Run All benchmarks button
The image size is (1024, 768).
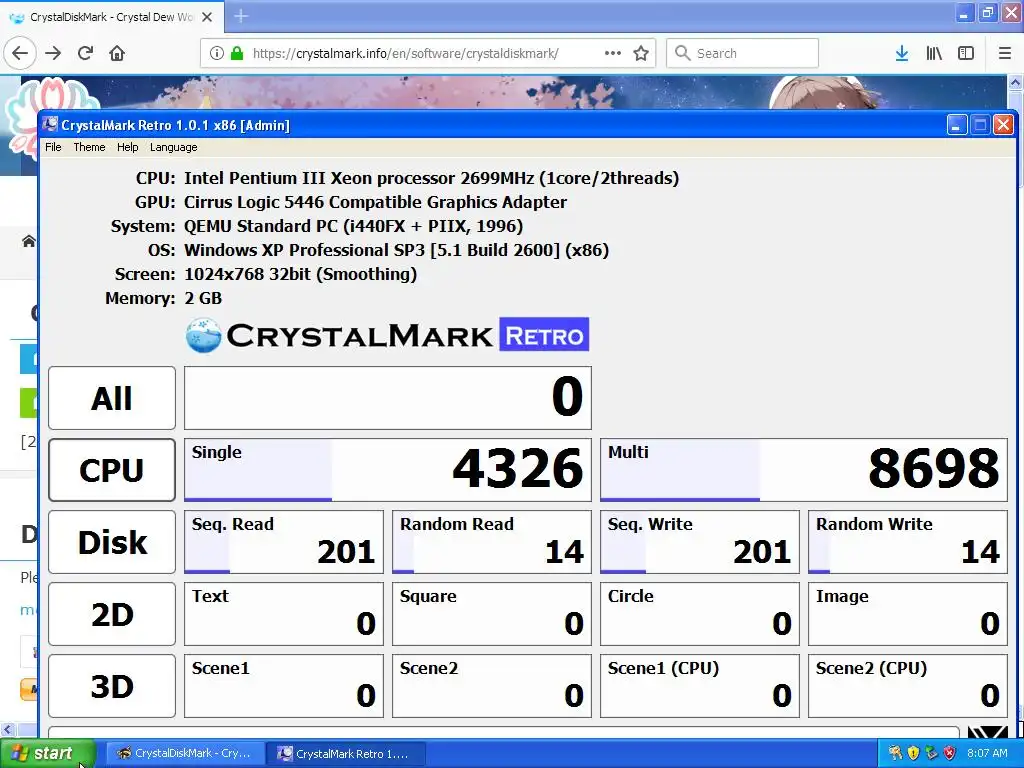point(112,398)
